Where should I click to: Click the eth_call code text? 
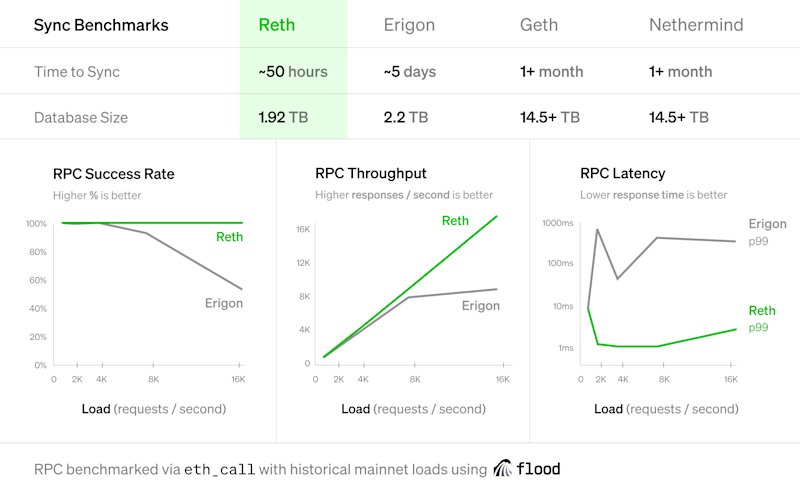pos(219,469)
